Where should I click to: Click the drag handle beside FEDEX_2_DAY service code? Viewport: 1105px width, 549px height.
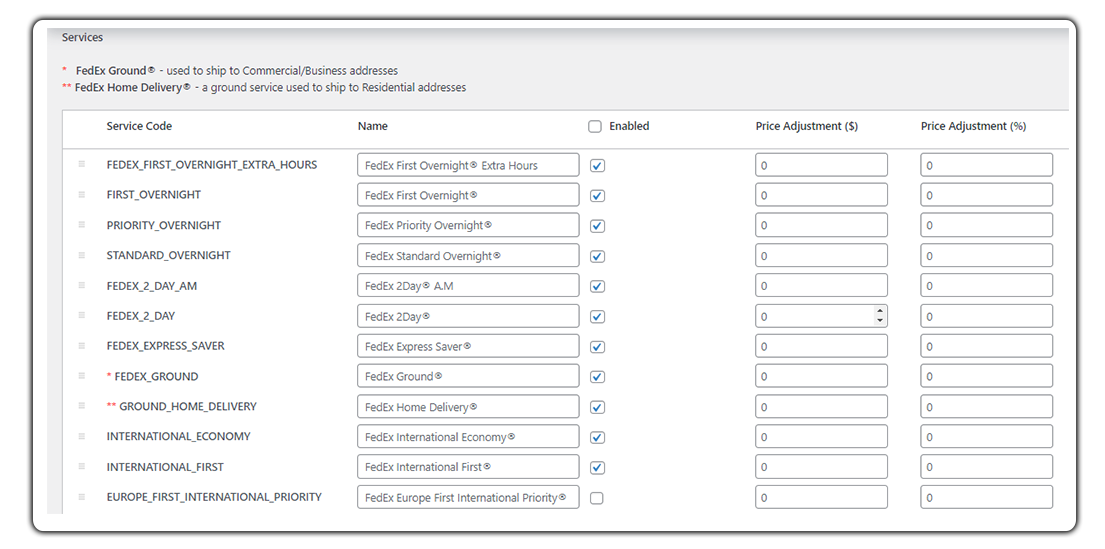82,316
